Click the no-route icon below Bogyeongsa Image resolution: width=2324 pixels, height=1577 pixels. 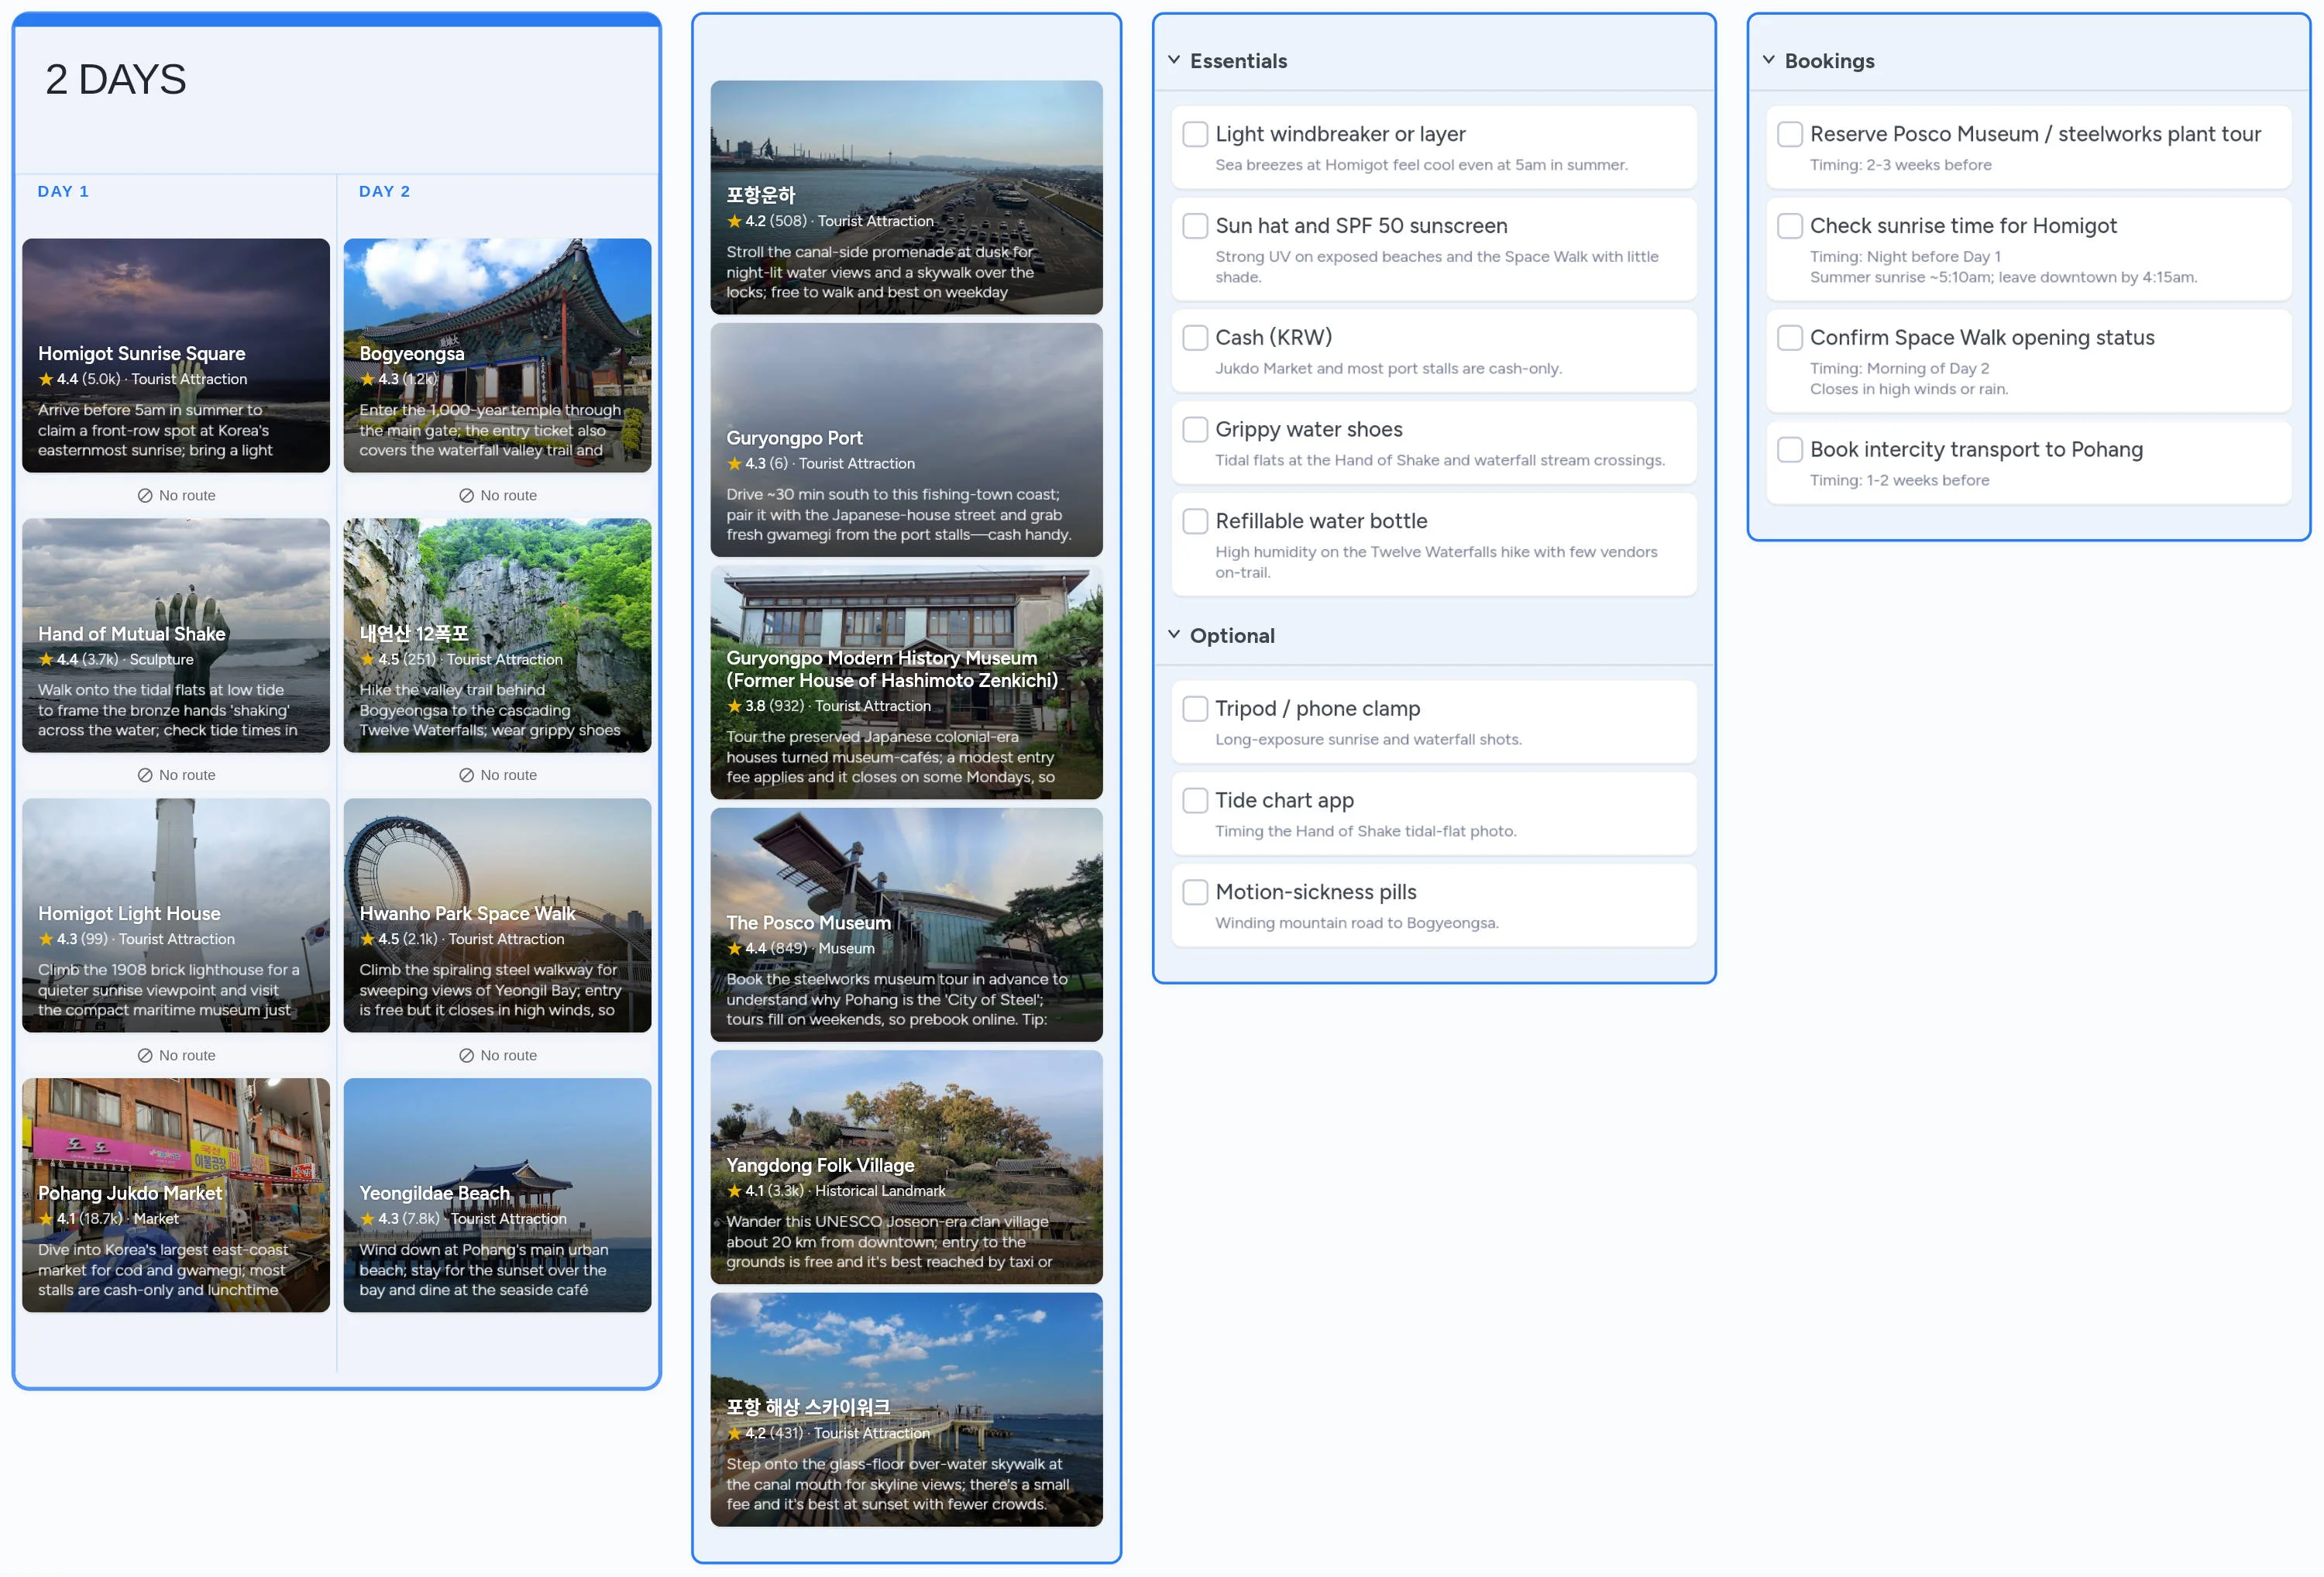(466, 495)
